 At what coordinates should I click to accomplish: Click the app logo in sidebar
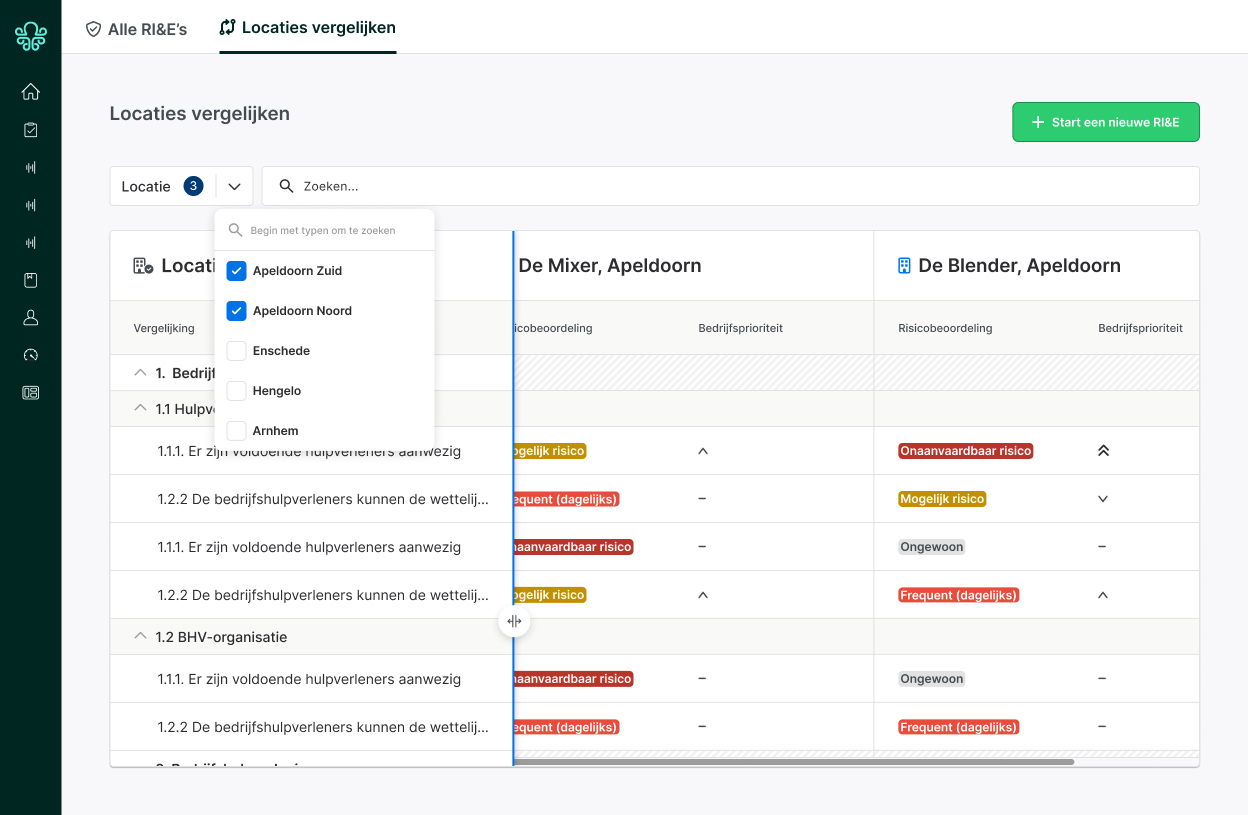click(x=31, y=36)
